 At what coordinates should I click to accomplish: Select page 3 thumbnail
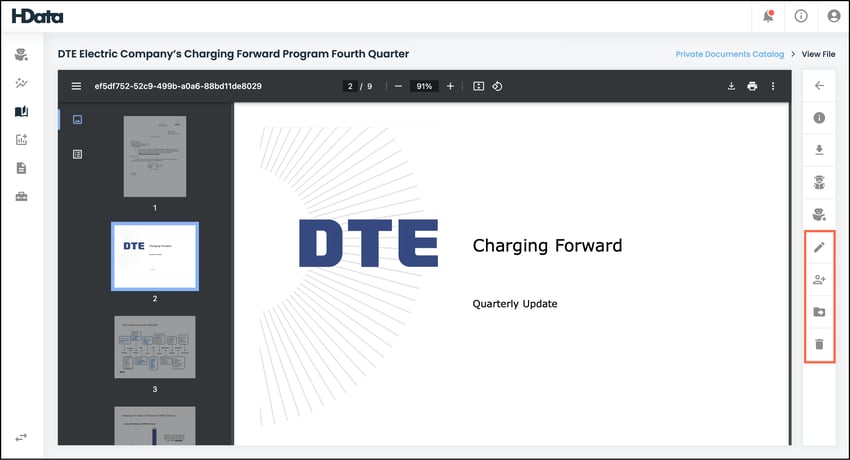tap(155, 347)
